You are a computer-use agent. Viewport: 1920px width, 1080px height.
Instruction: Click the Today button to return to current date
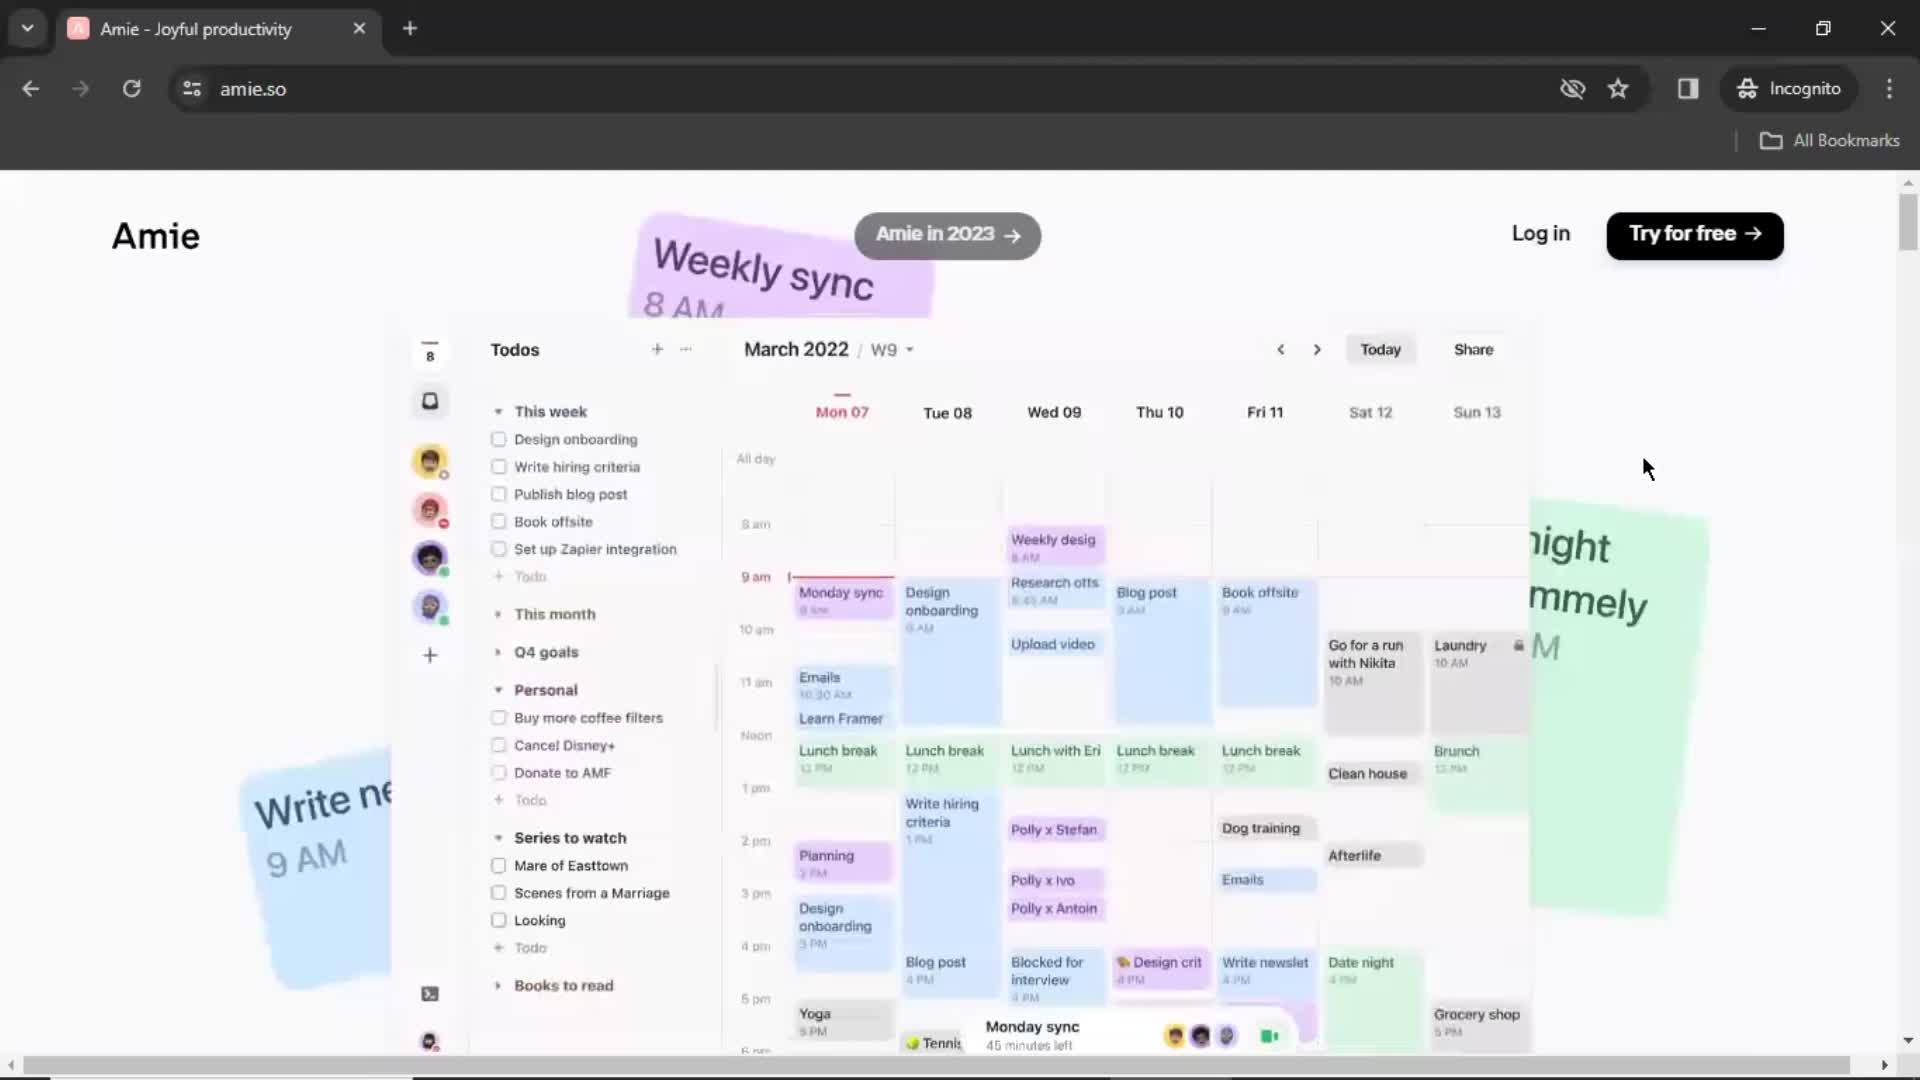coord(1381,349)
